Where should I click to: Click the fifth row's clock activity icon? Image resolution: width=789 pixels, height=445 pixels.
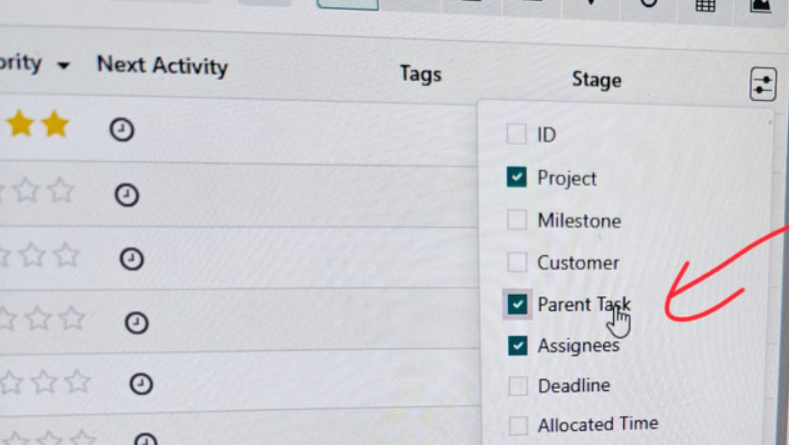pyautogui.click(x=141, y=384)
